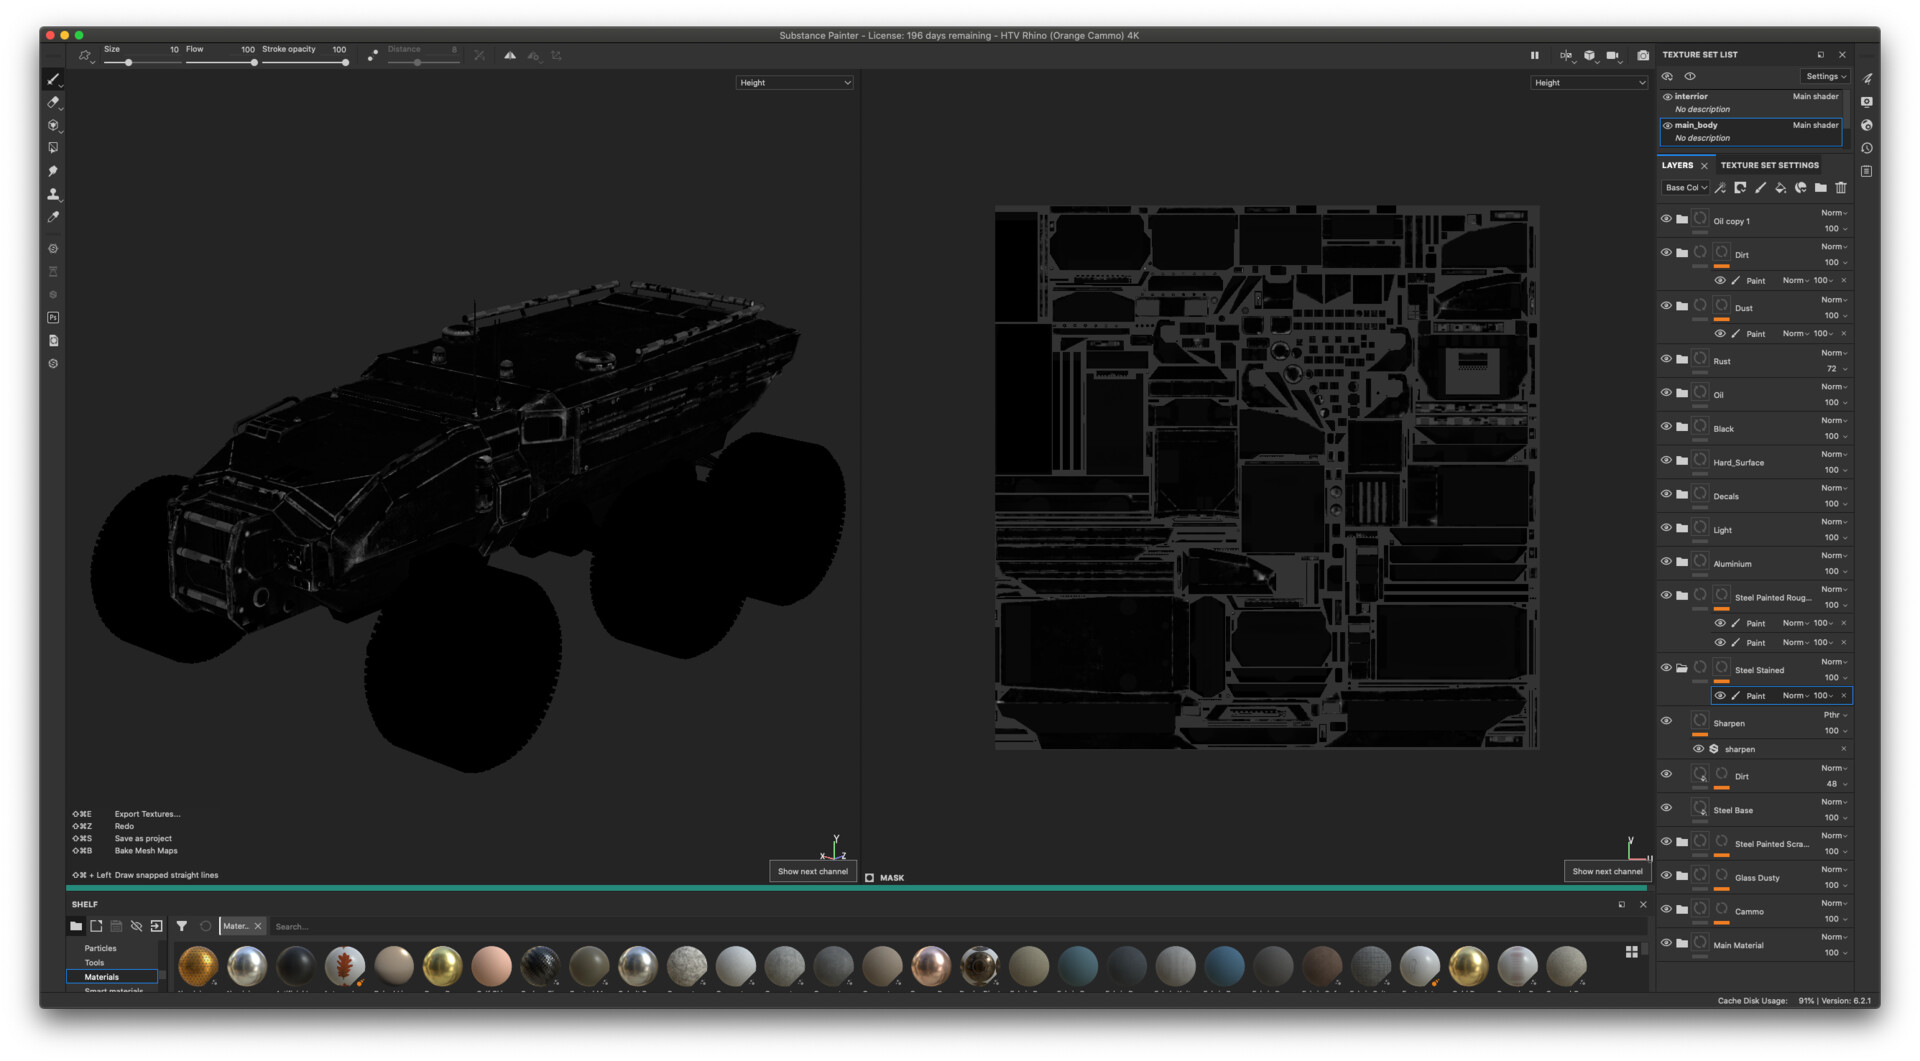Expand the Glass Dusty folder
This screenshot has height=1061, width=1920.
tap(1682, 875)
